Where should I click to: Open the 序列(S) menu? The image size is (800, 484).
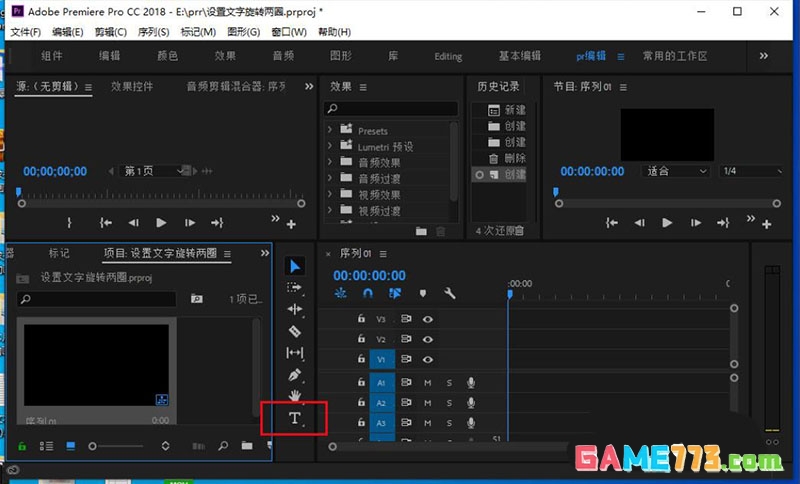153,32
